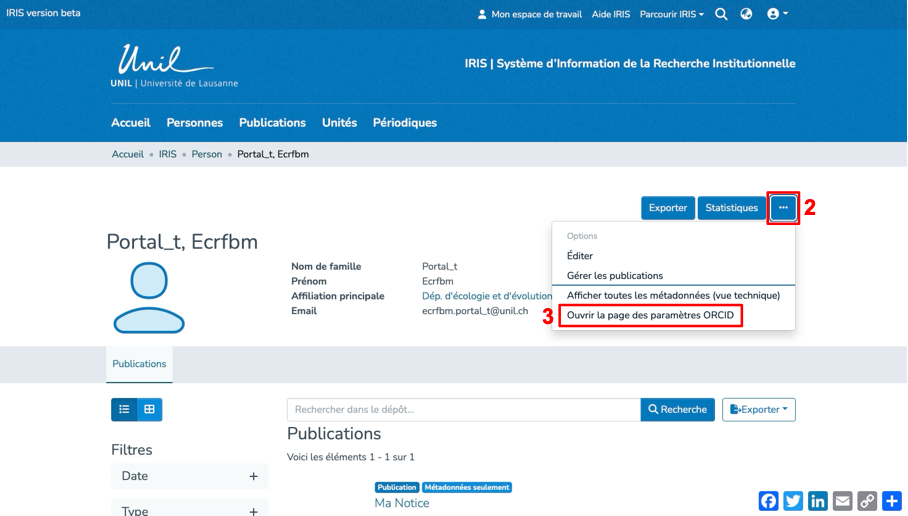Click the search magnifier icon in header
Screen dimensions: 908x516
721,14
